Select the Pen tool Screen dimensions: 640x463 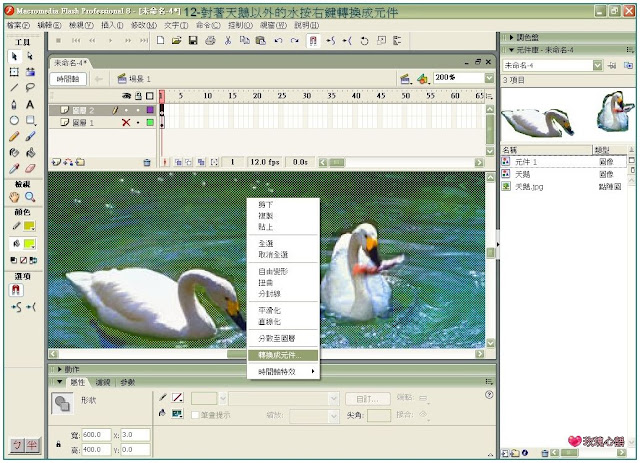tap(14, 104)
